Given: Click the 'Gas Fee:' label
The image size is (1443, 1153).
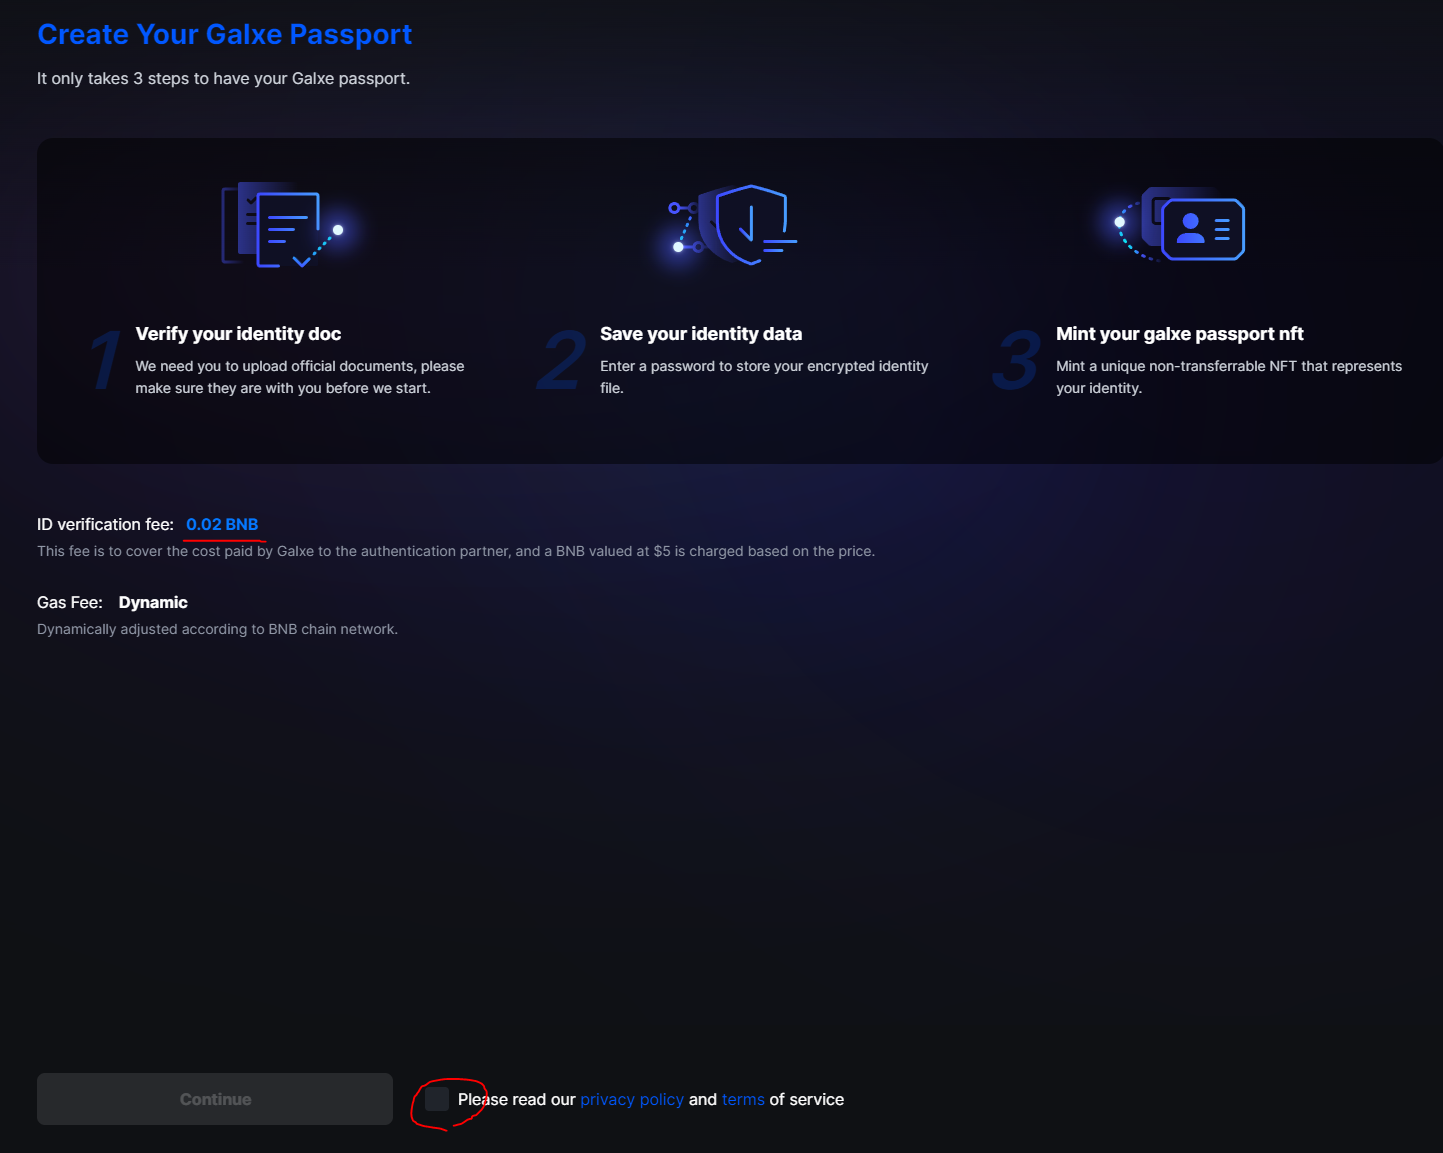Looking at the screenshot, I should [x=70, y=602].
